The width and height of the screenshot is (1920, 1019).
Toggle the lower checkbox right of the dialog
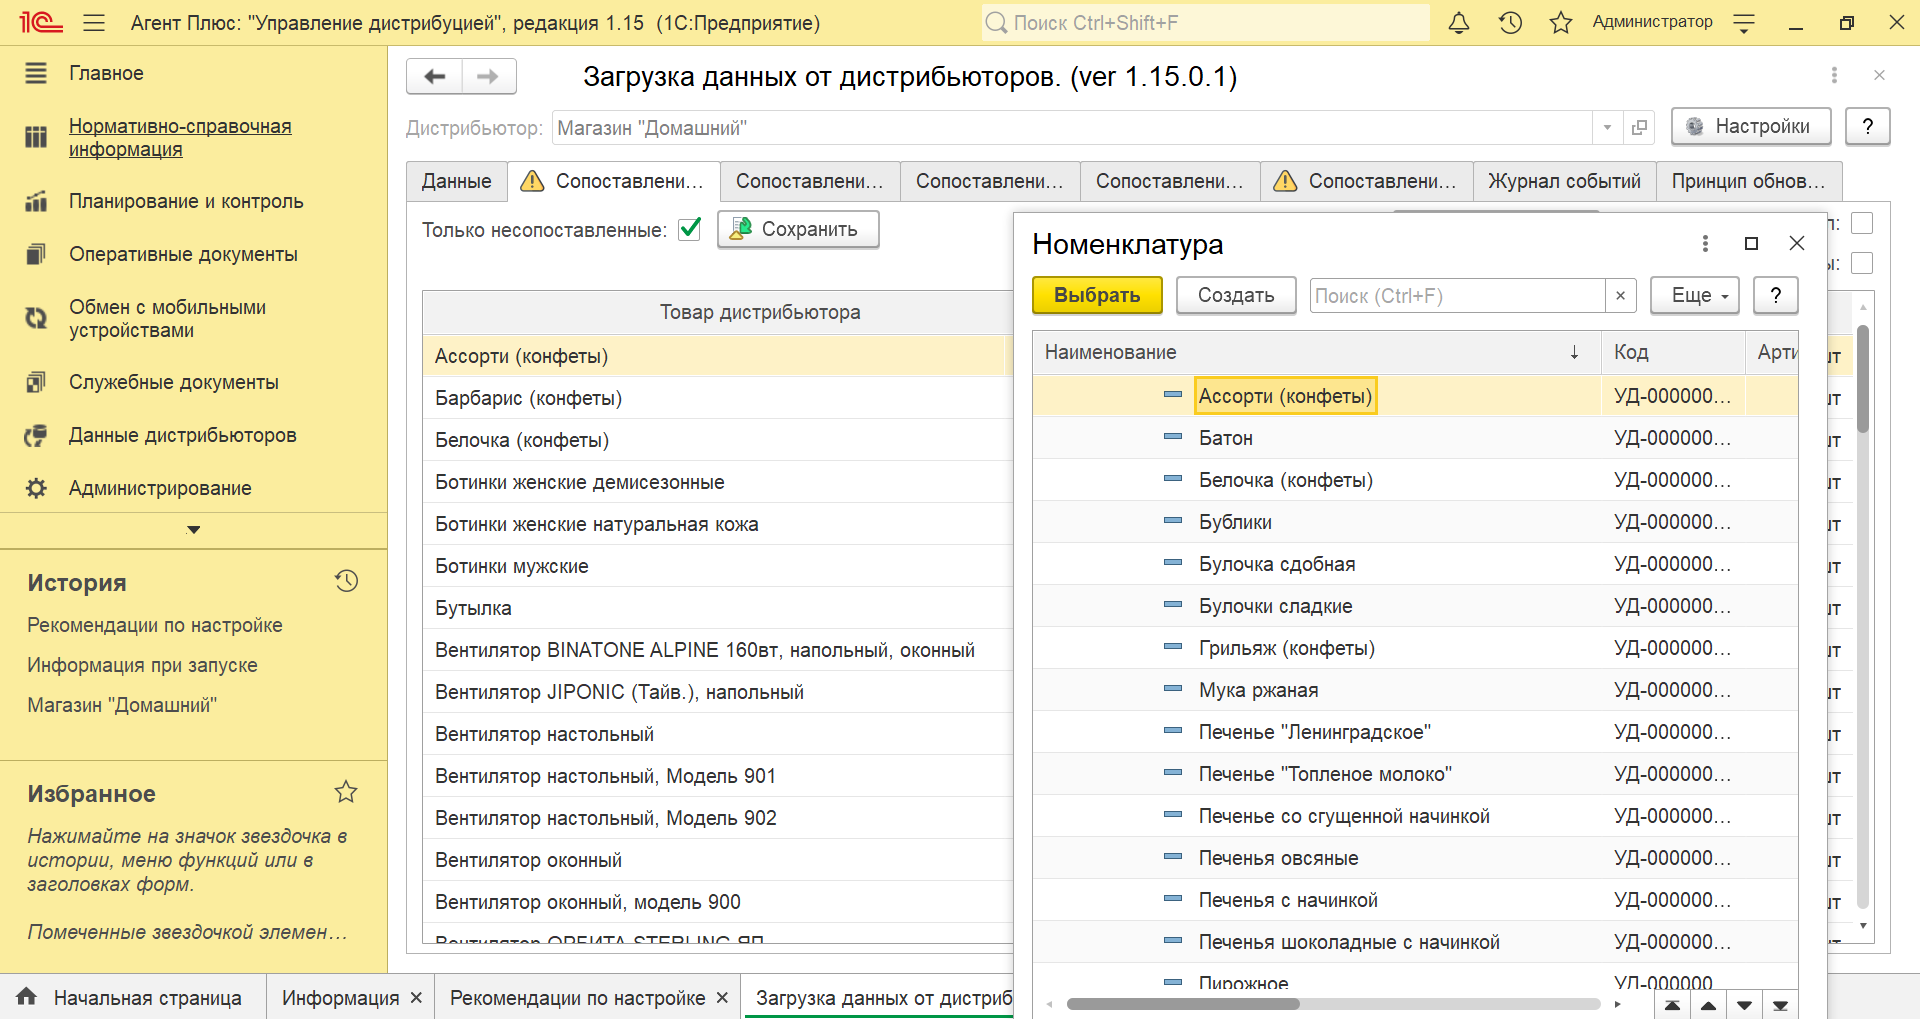[1862, 263]
